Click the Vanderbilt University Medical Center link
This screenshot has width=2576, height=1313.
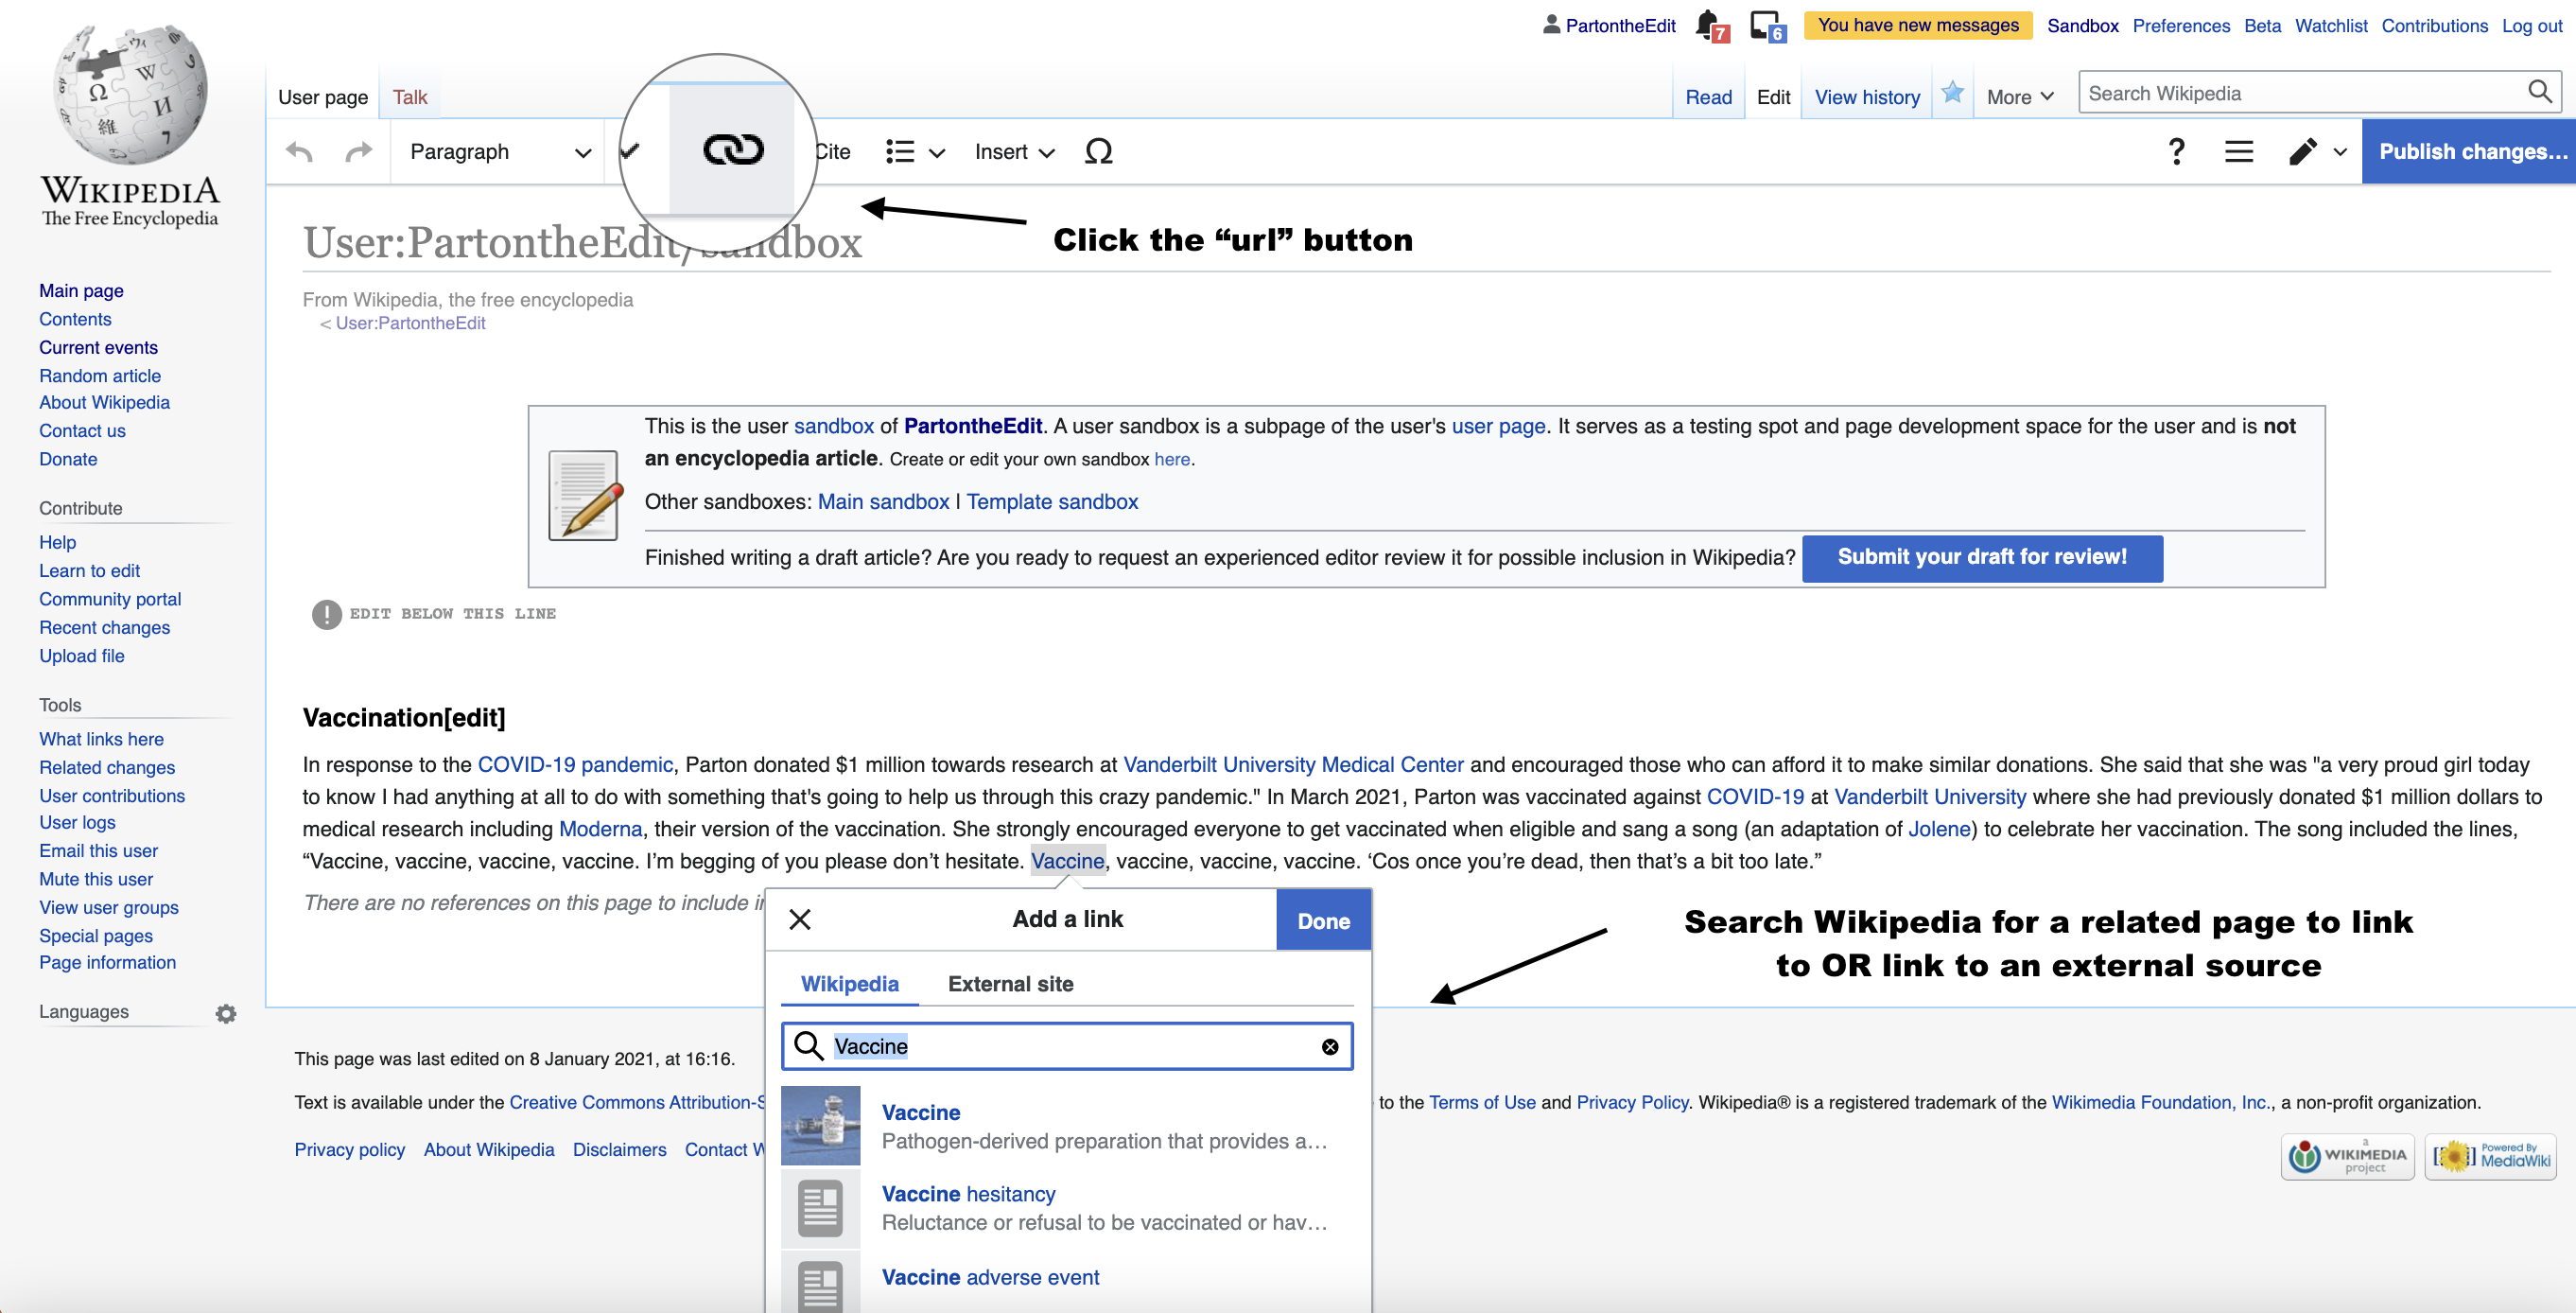pos(1293,764)
